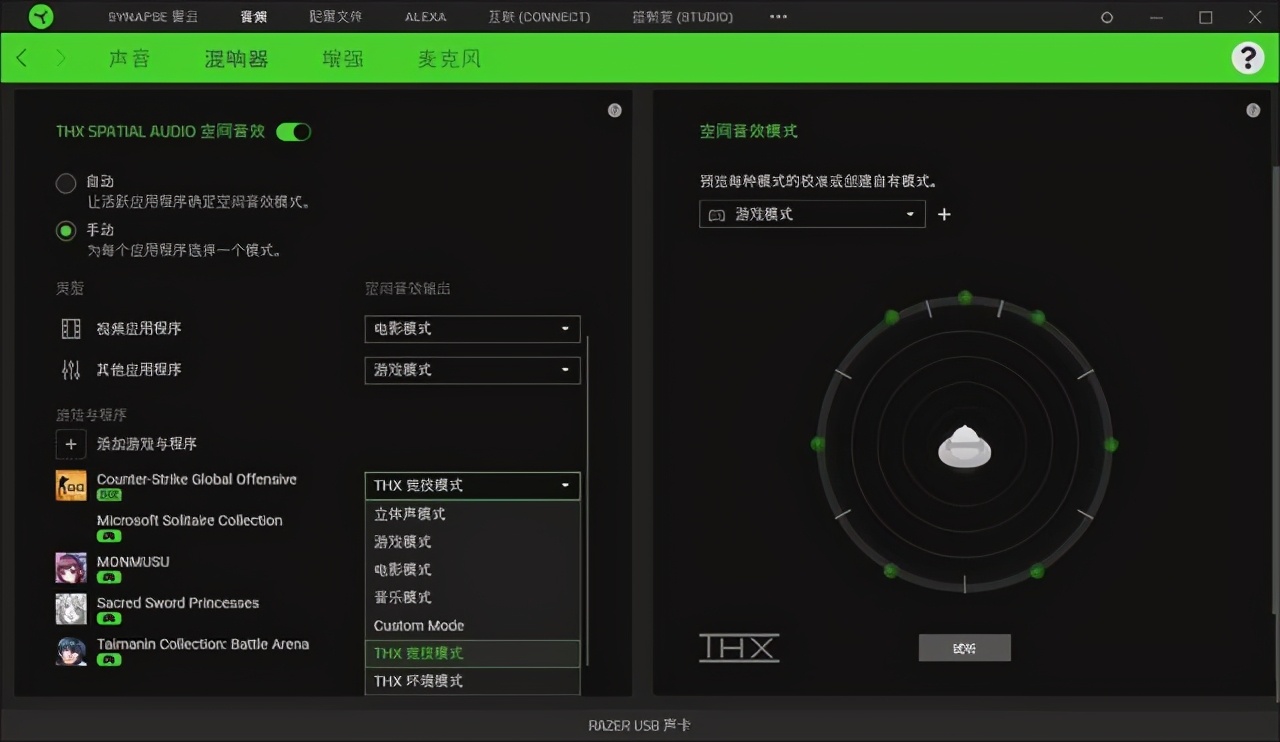
Task: Click the MONMUSU game thumbnail icon
Action: 71,567
